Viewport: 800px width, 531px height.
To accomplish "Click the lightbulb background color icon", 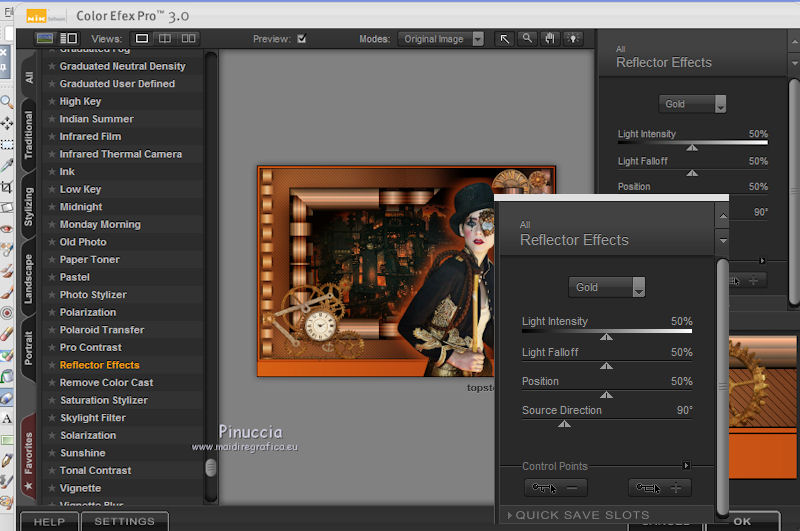I will [x=572, y=39].
